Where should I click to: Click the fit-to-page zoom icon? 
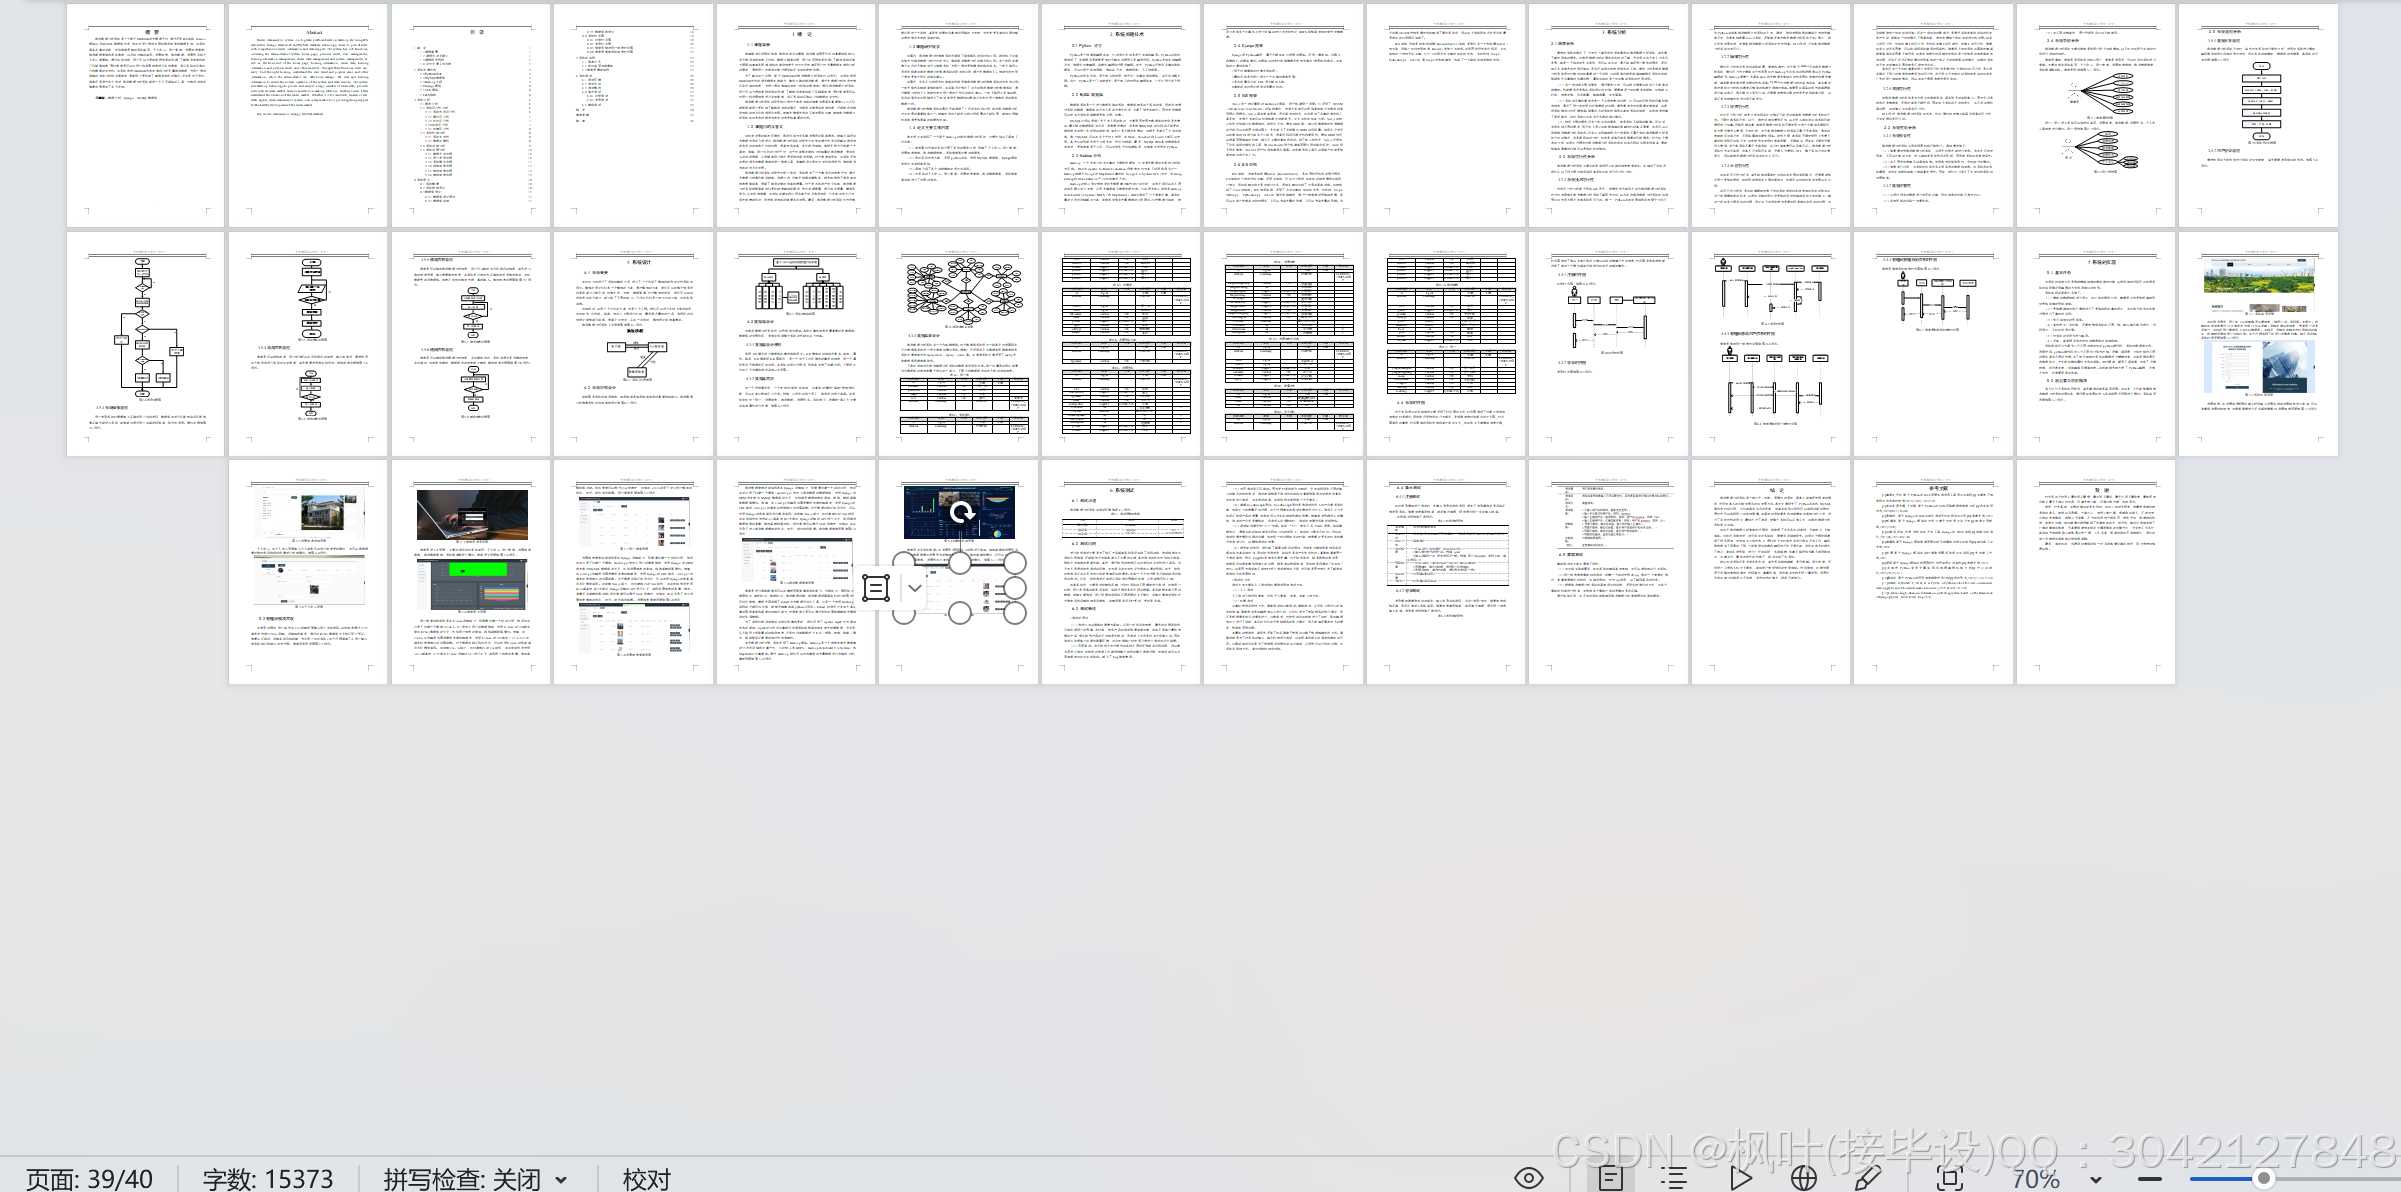(x=1949, y=1178)
